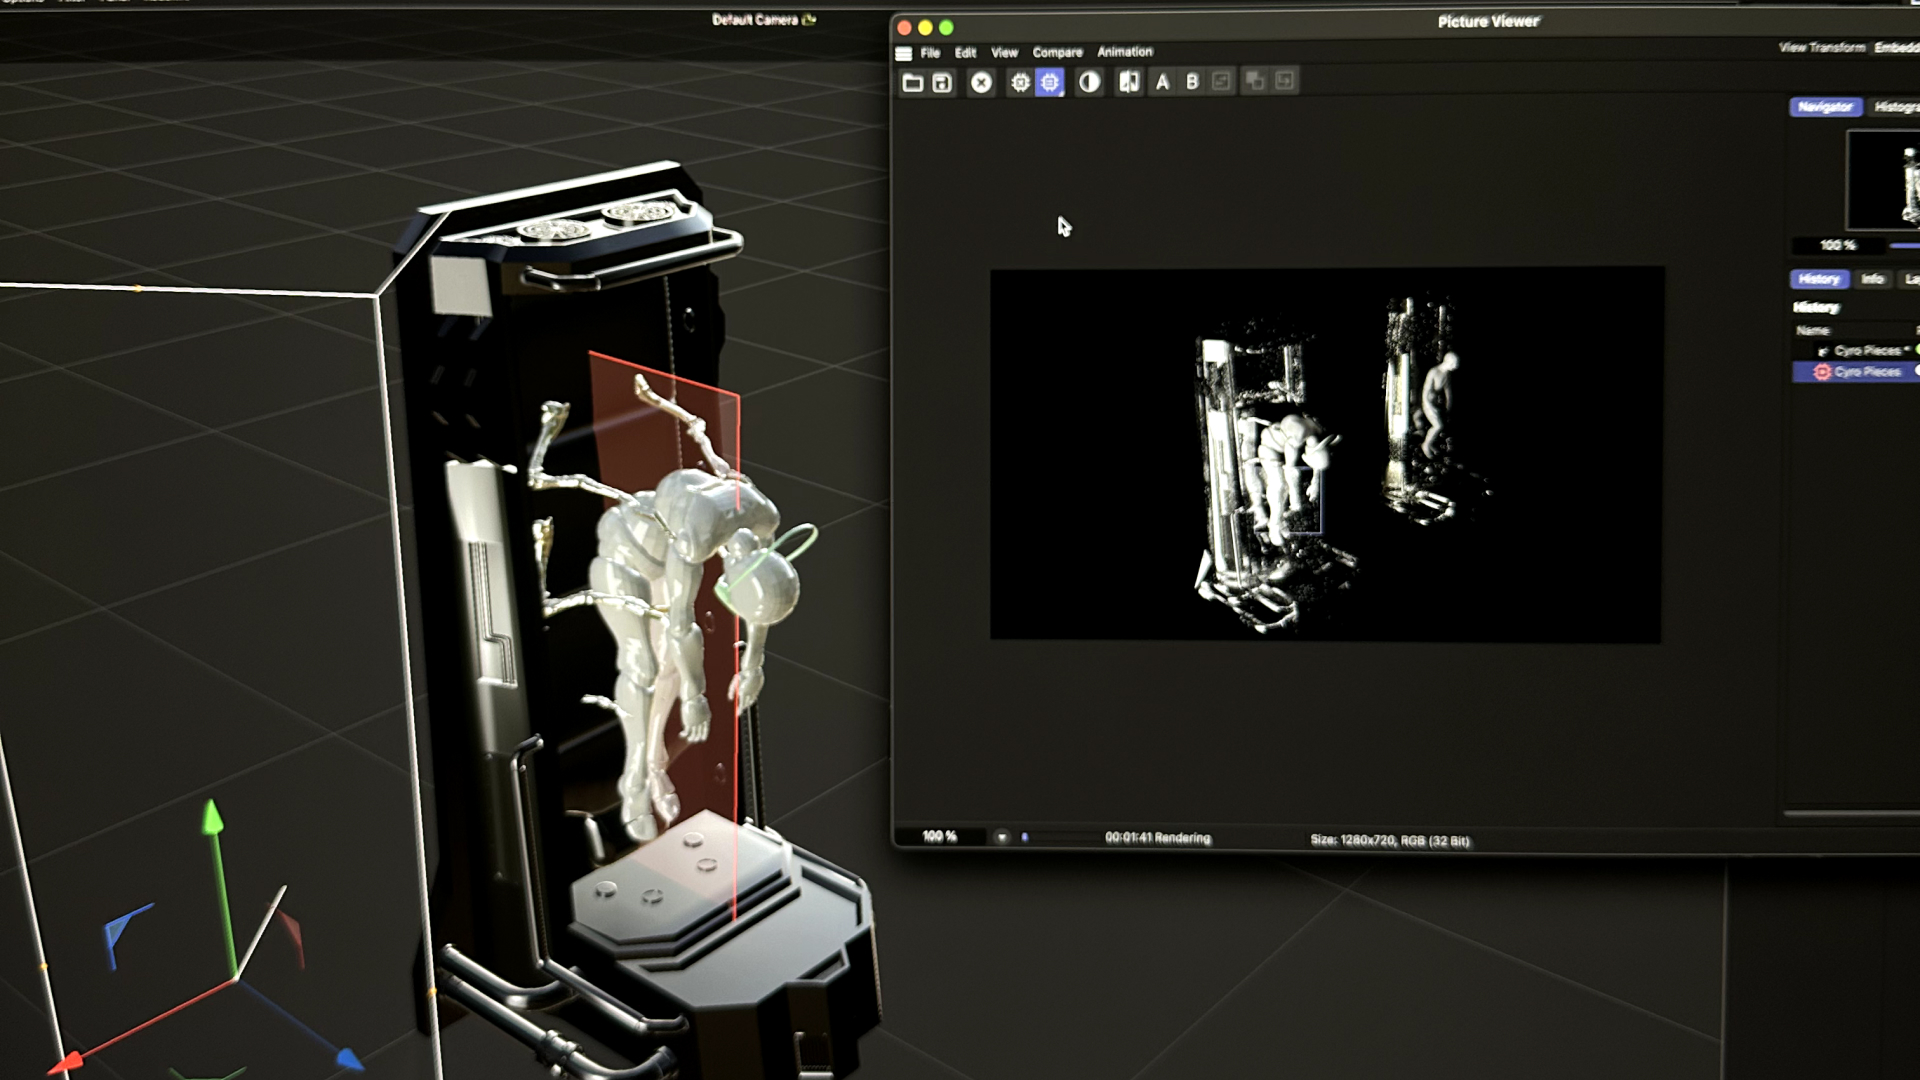This screenshot has height=1080, width=1920.
Task: Open the Picture Viewer hamburger menu icon
Action: [903, 53]
